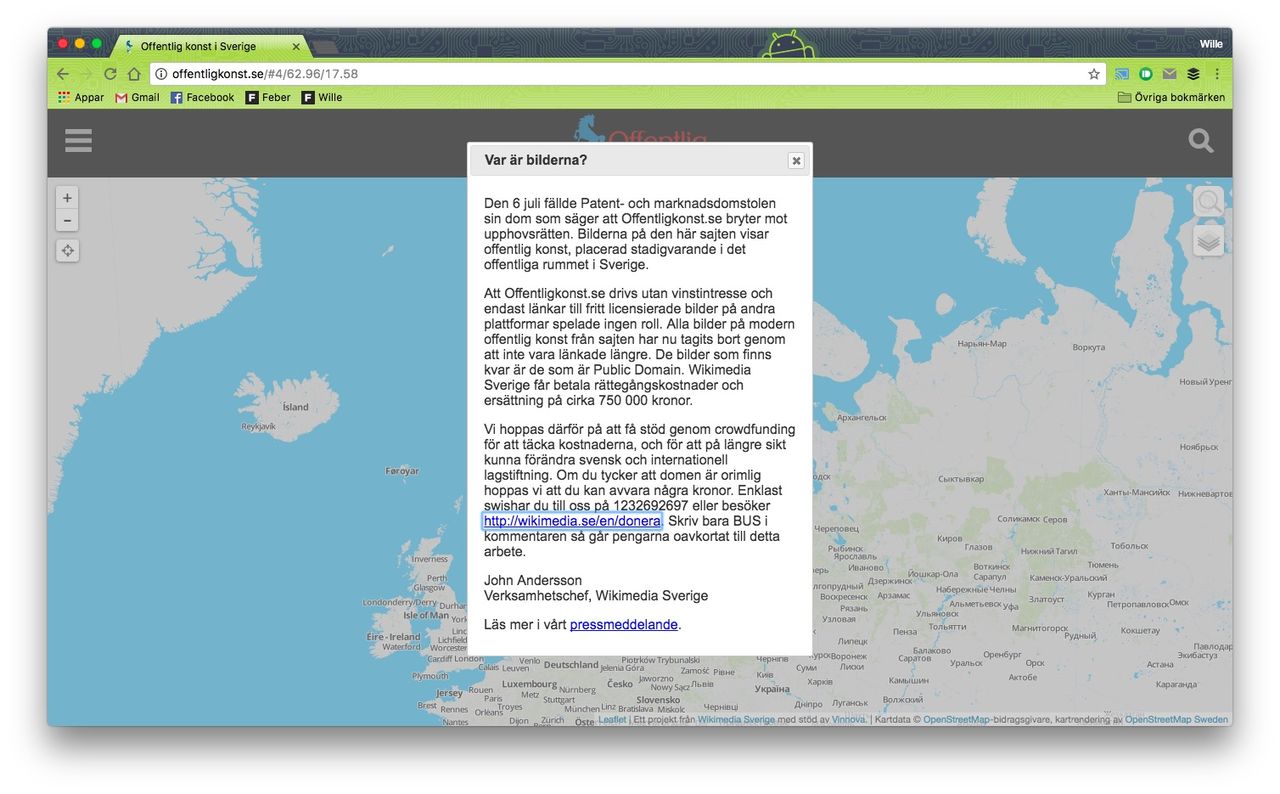Open the Chrome three-dot menu
This screenshot has width=1280, height=794.
pyautogui.click(x=1217, y=74)
